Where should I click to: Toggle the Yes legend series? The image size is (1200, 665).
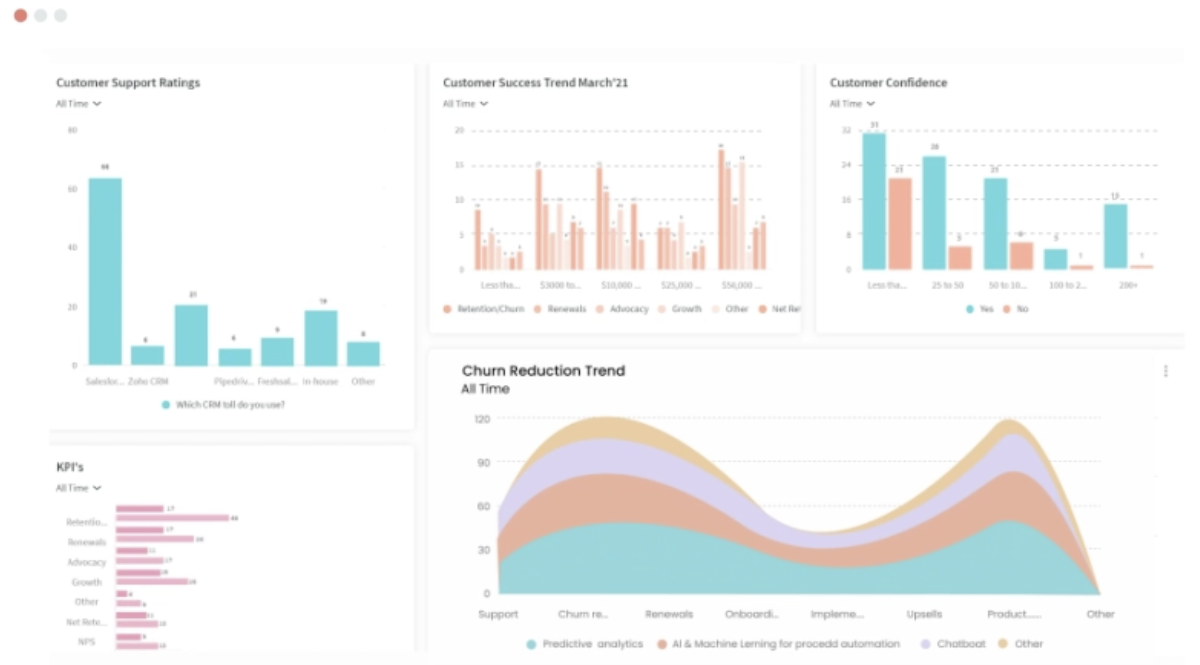coord(979,309)
